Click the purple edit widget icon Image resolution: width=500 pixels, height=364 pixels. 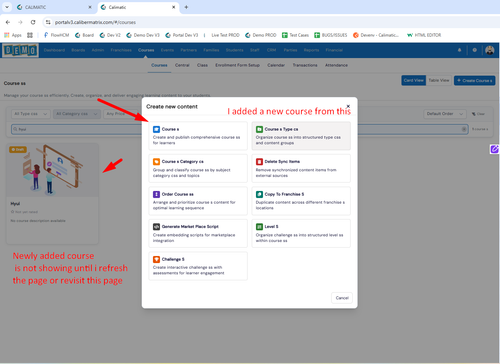tap(494, 149)
